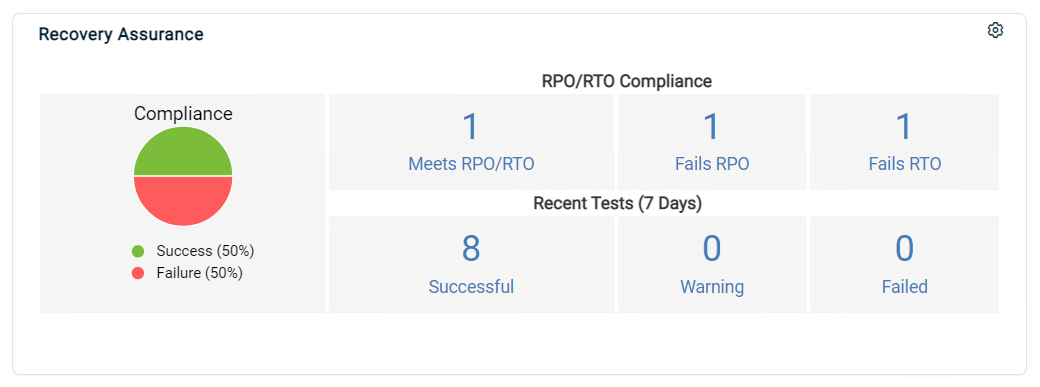Click the count 1 above Fails RTO
Image resolution: width=1040 pixels, height=387 pixels.
(x=904, y=126)
